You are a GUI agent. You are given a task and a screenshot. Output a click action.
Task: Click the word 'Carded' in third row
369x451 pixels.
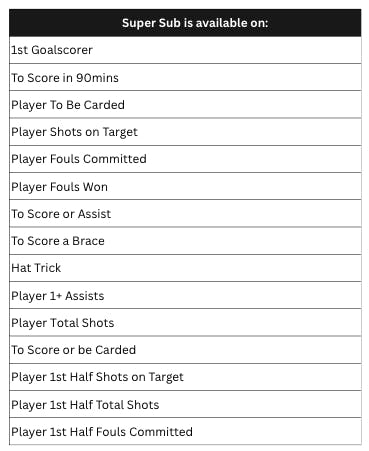click(x=104, y=105)
